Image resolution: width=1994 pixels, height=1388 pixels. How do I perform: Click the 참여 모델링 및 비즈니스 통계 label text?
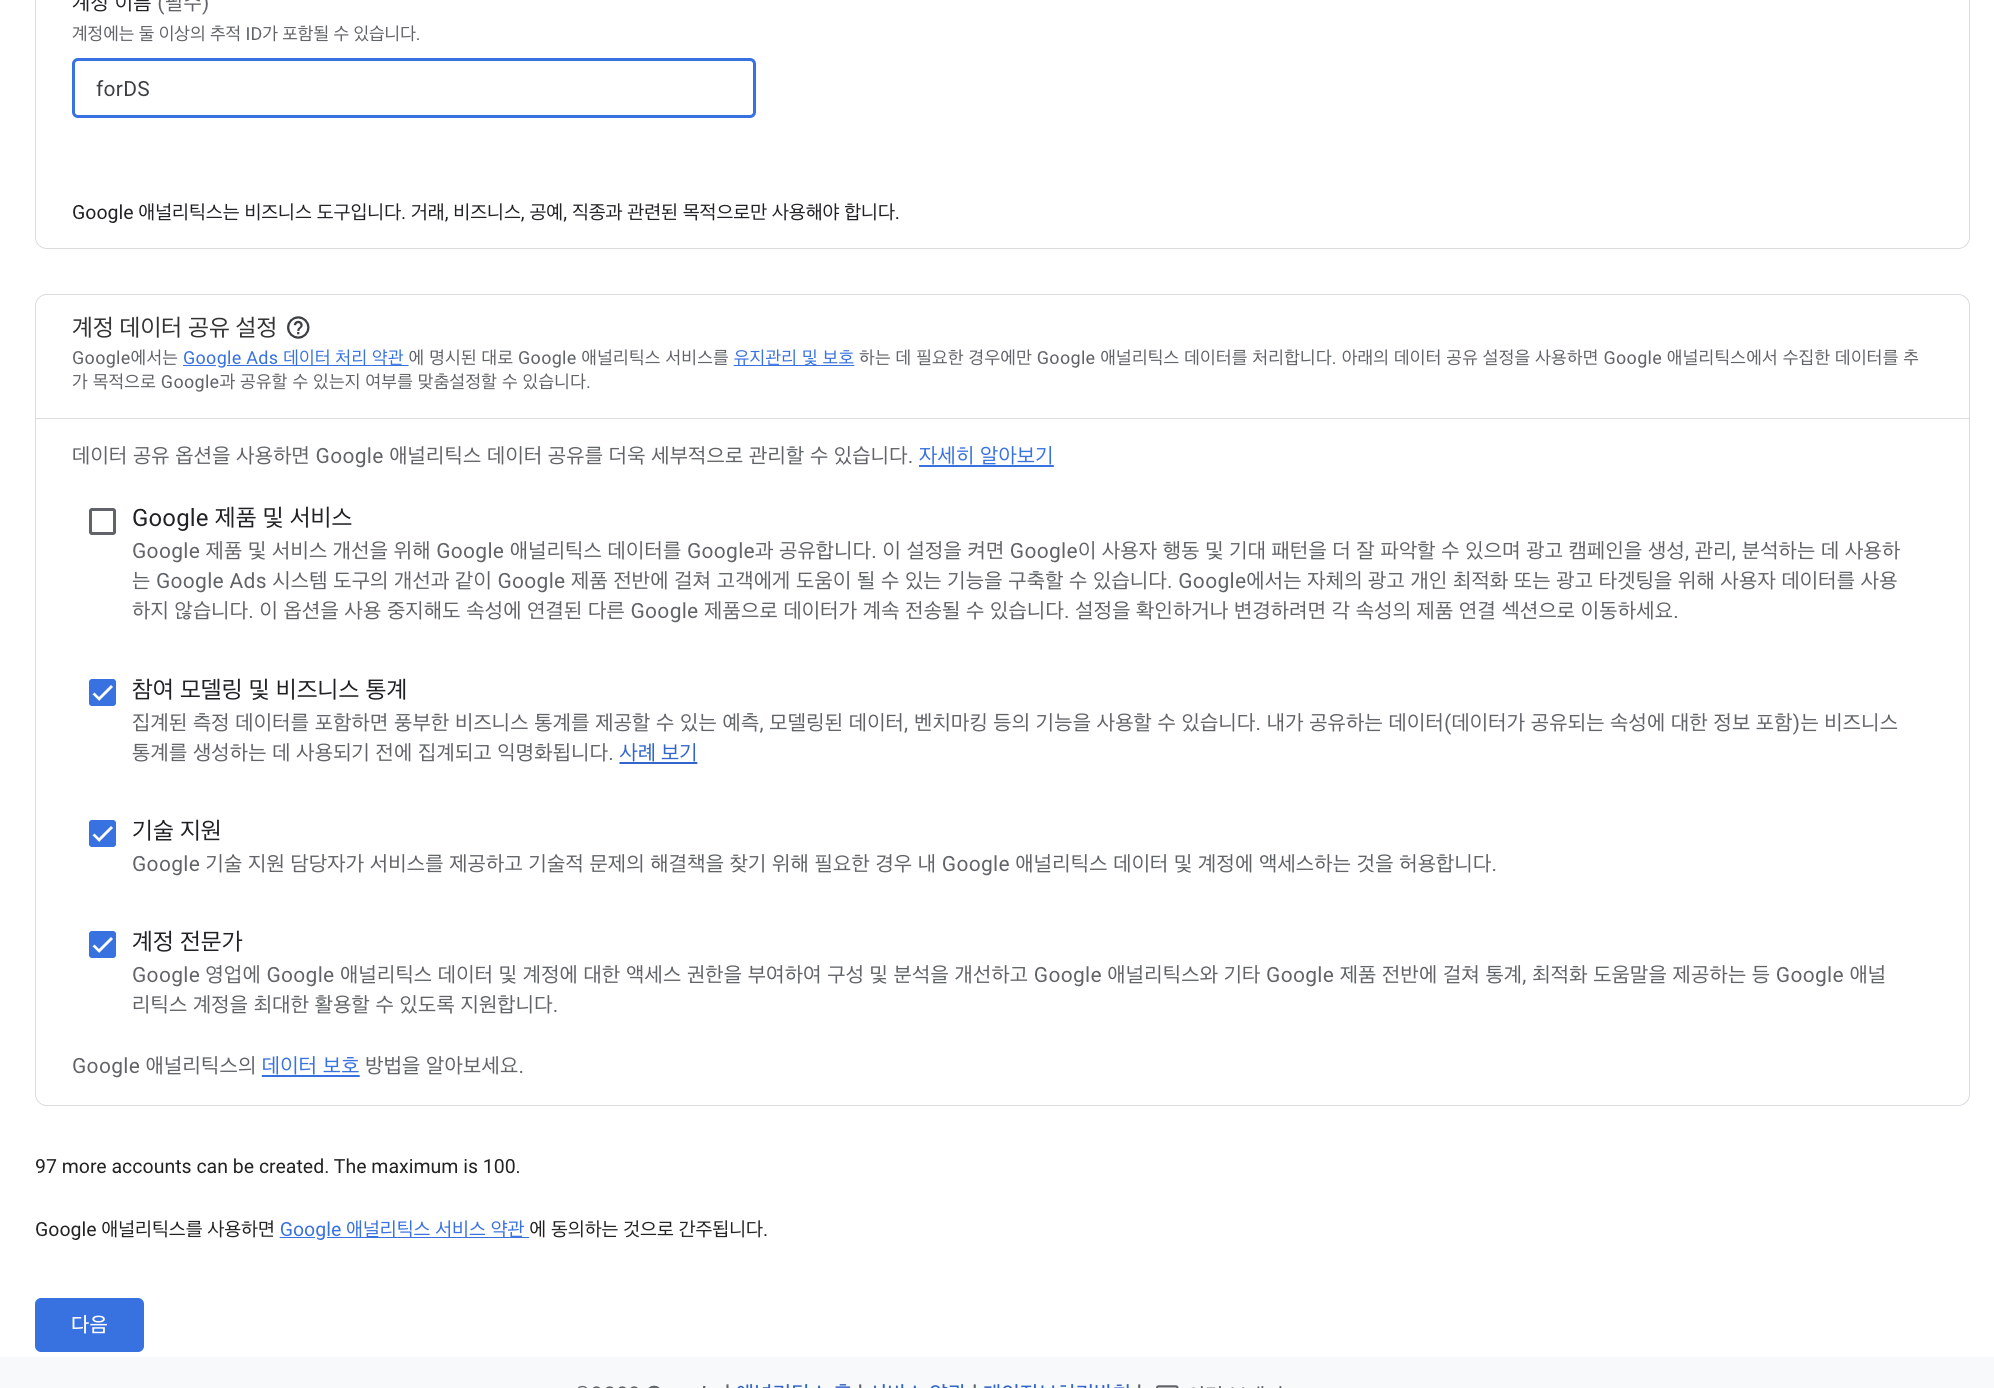[269, 689]
